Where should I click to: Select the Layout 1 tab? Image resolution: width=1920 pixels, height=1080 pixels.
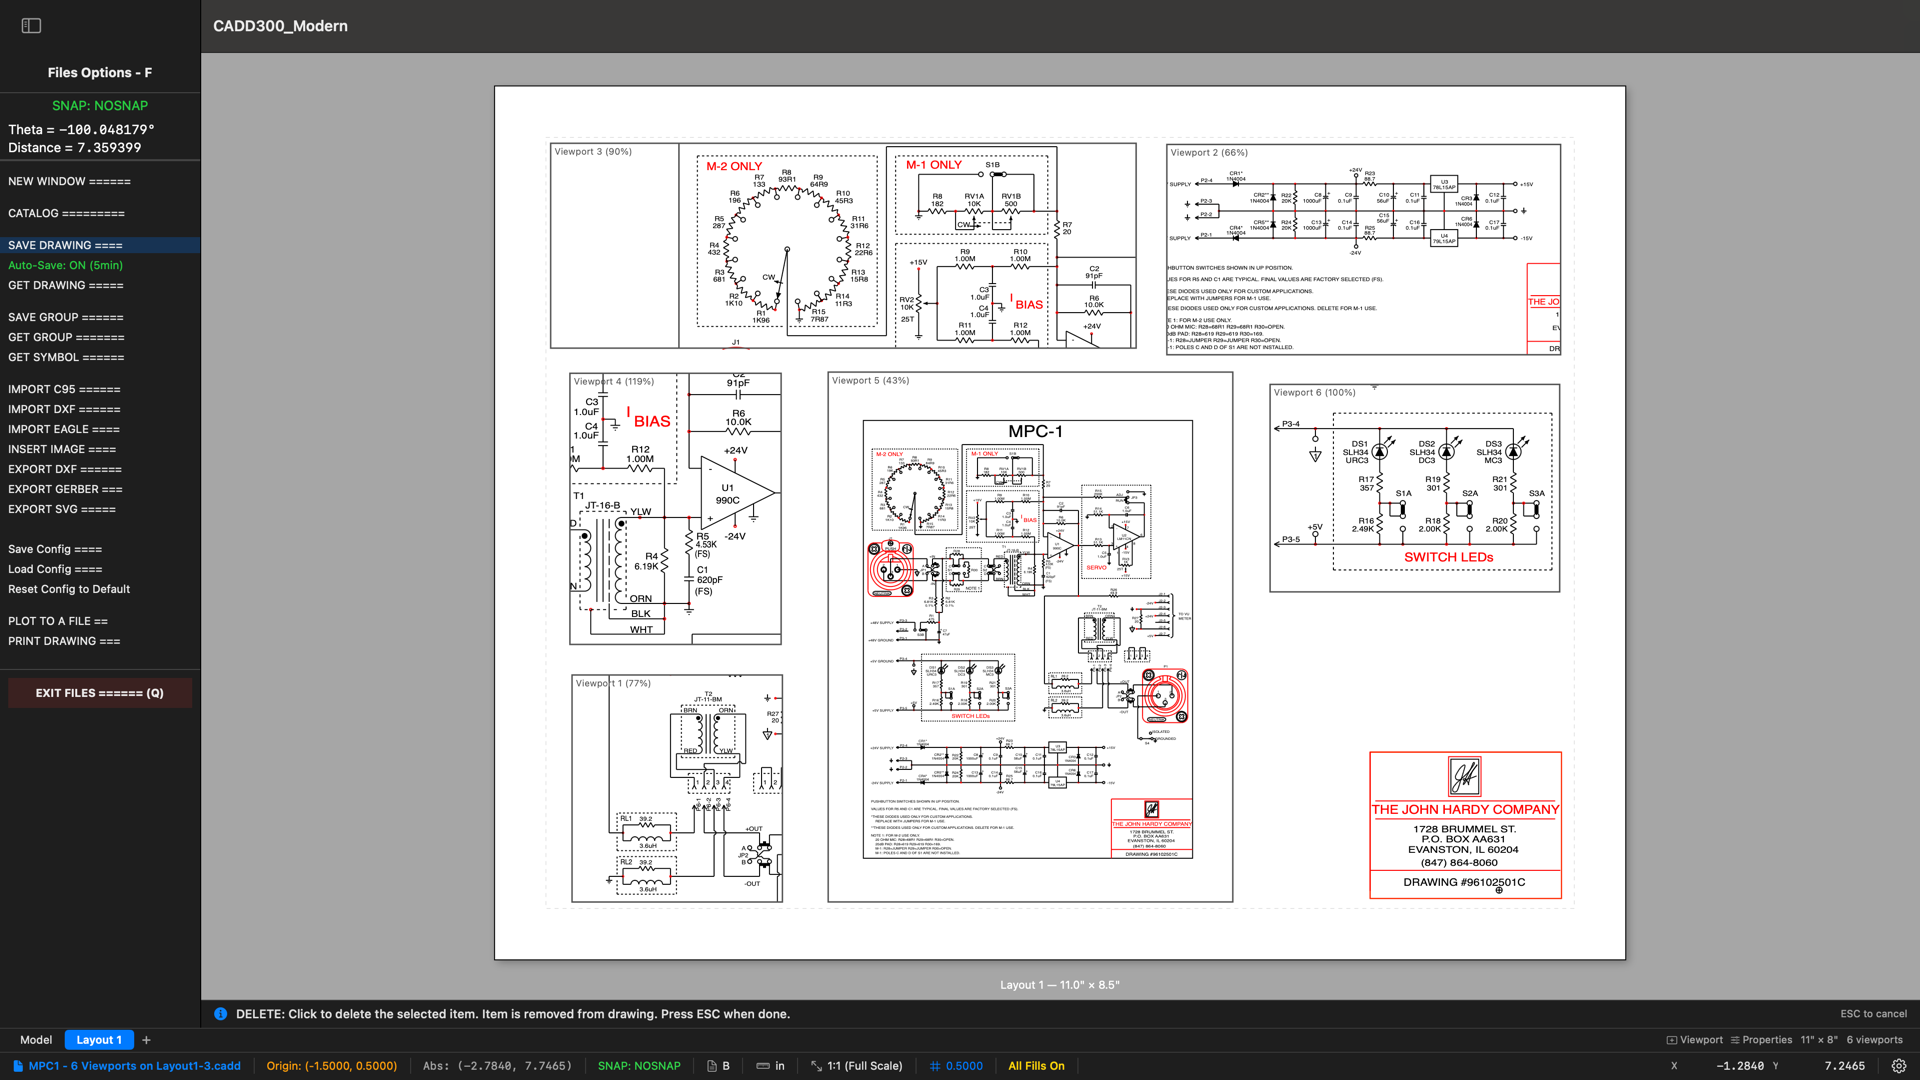tap(99, 1040)
